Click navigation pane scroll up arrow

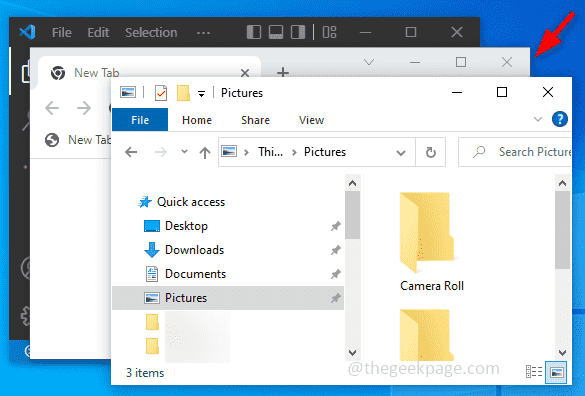[x=352, y=183]
